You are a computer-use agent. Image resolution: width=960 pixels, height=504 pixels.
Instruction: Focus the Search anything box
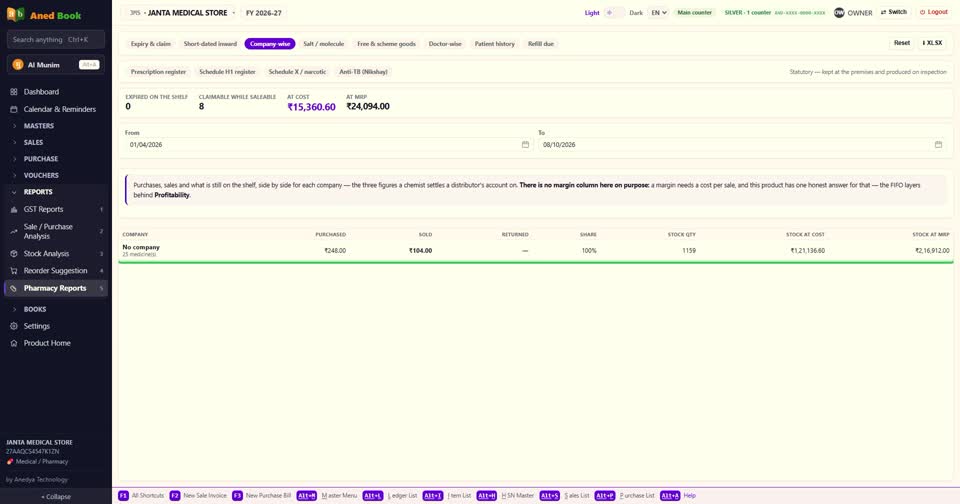pos(56,39)
